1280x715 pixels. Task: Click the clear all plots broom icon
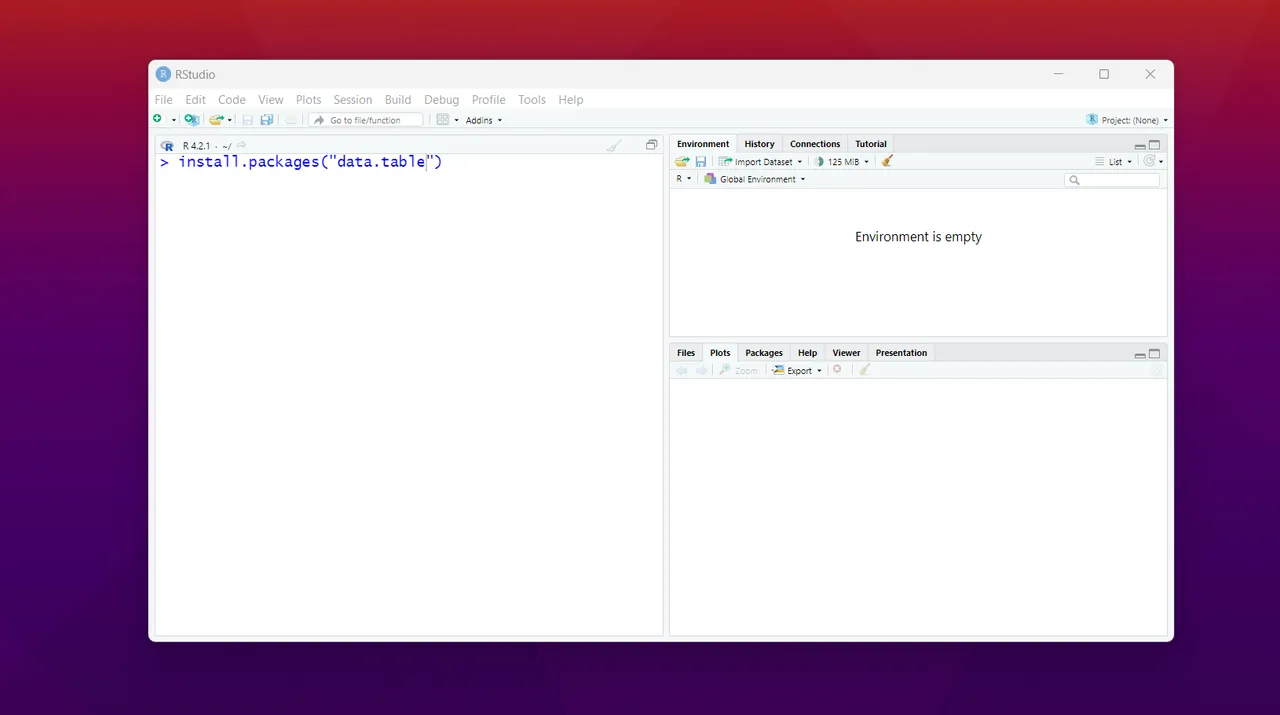865,370
